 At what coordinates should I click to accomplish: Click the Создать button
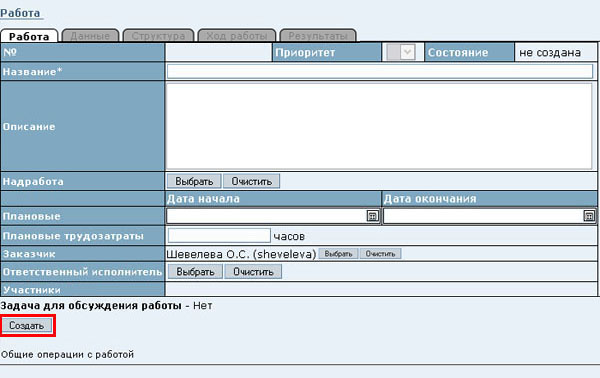pyautogui.click(x=26, y=326)
